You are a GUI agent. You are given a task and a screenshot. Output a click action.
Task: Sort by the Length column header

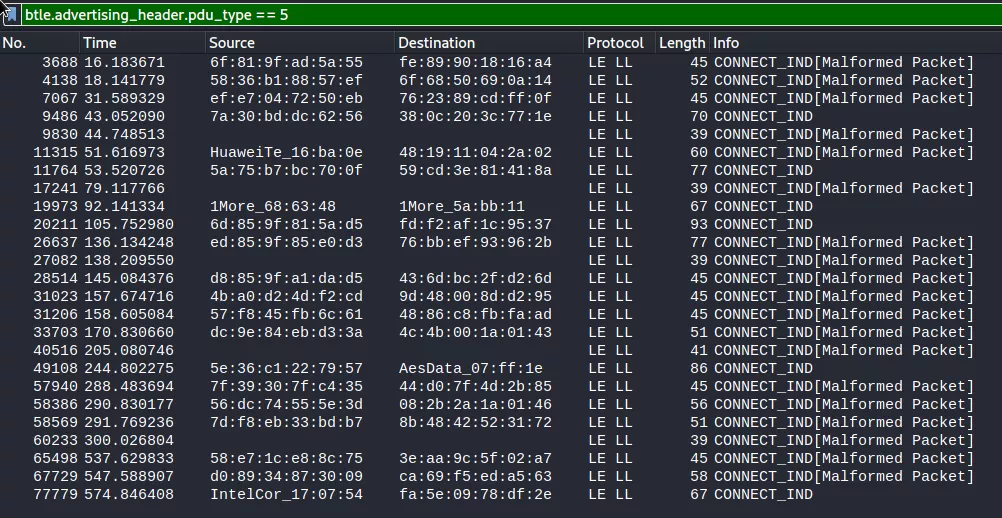click(682, 43)
